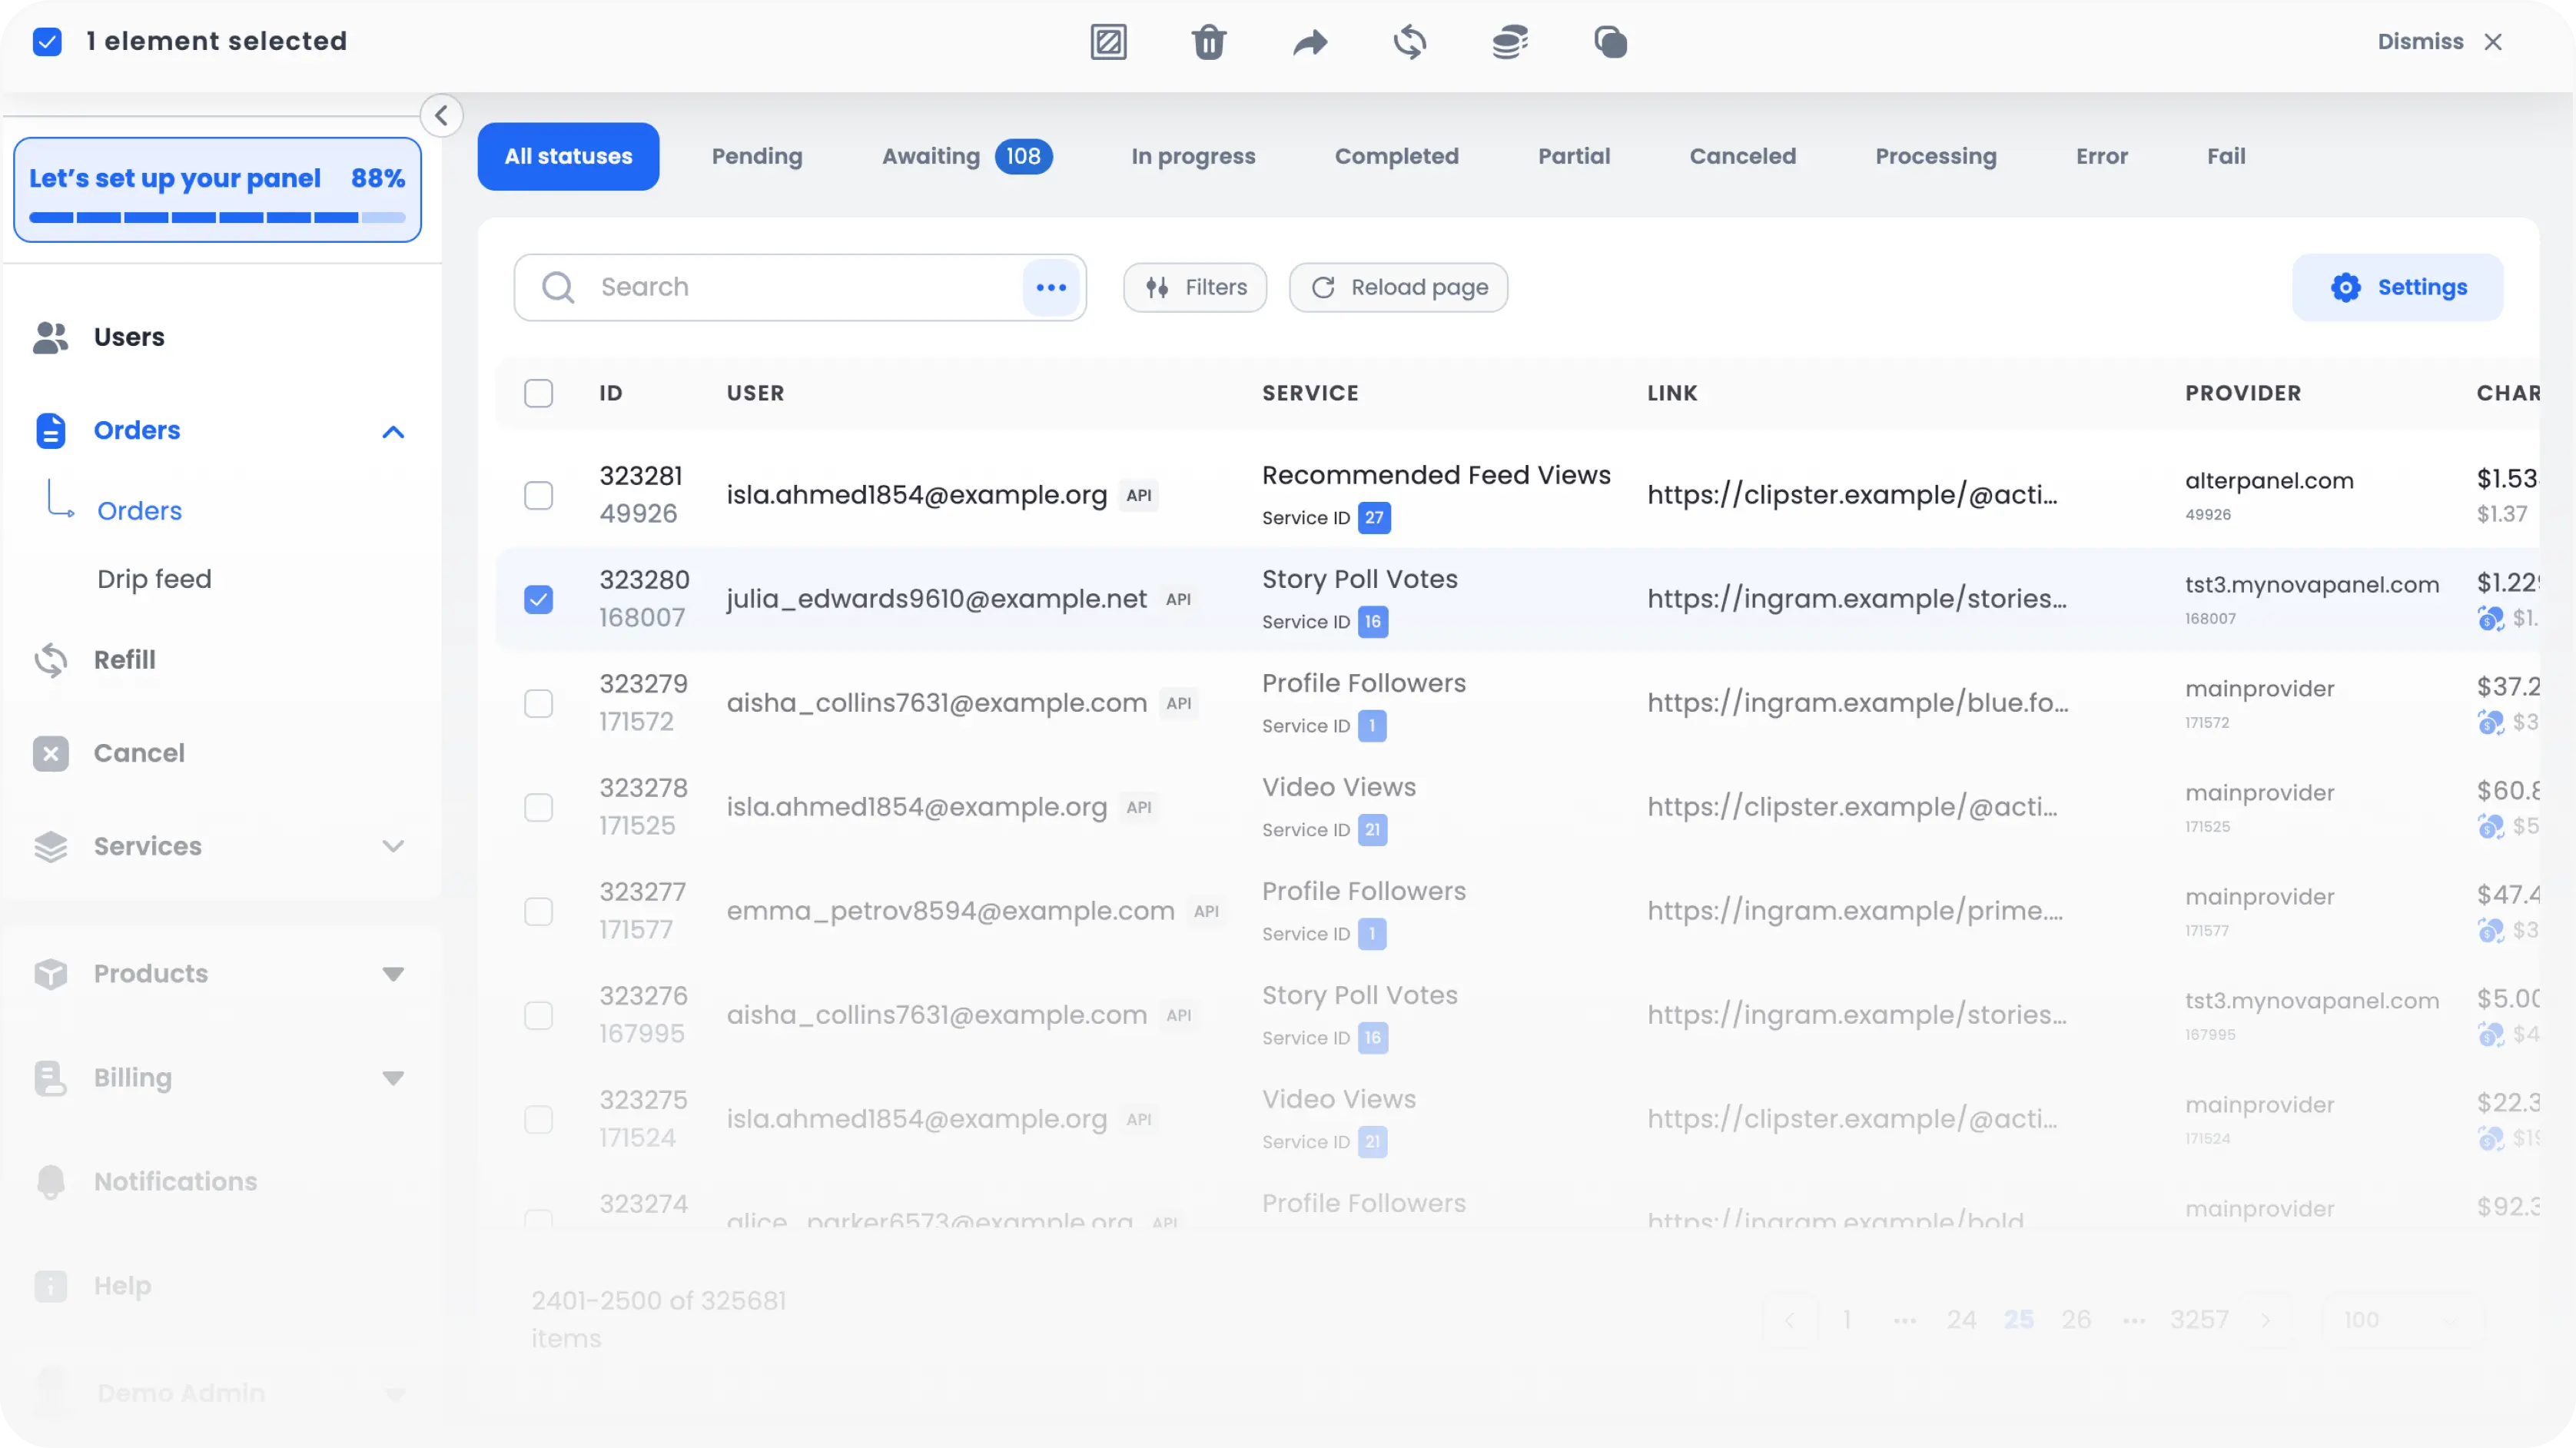
Task: Click the refill sync icon in top toolbar
Action: tap(1409, 42)
